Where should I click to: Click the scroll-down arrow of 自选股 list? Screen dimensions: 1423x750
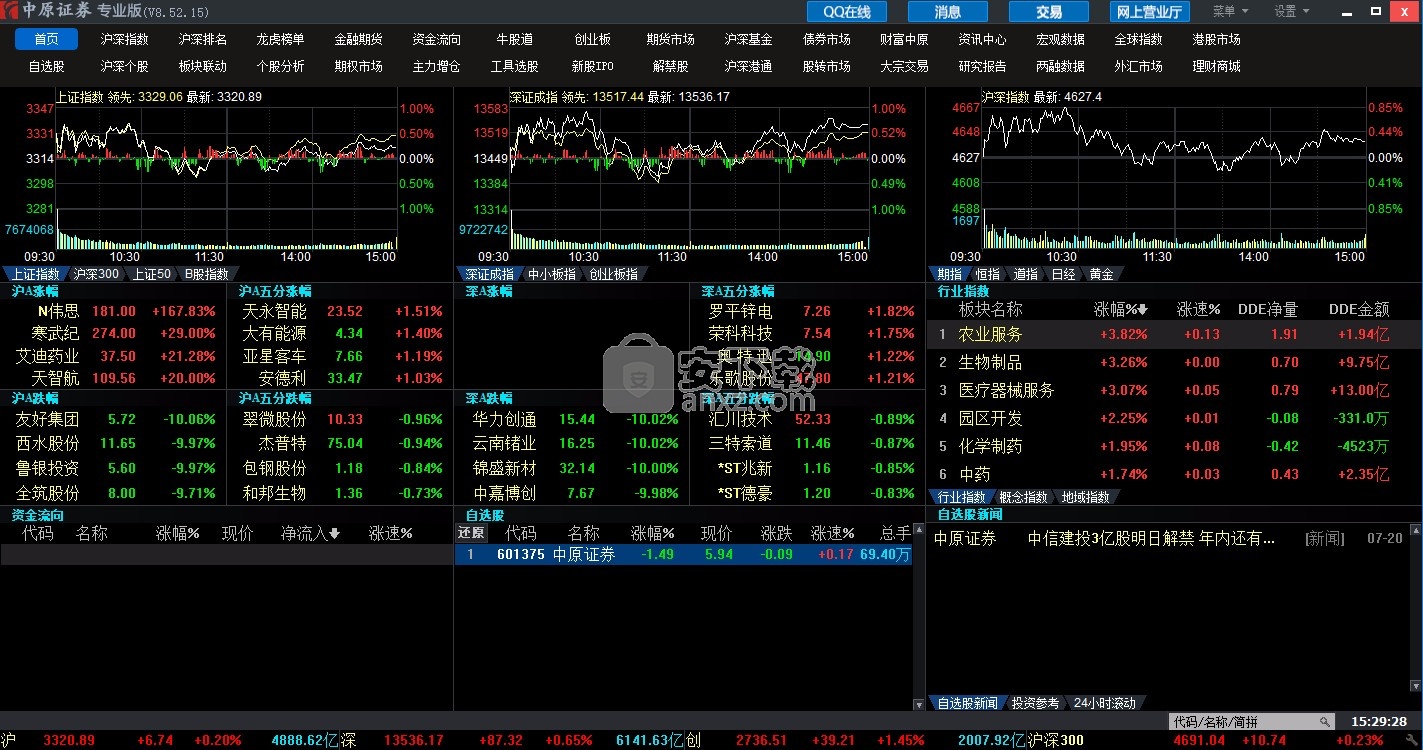click(919, 703)
